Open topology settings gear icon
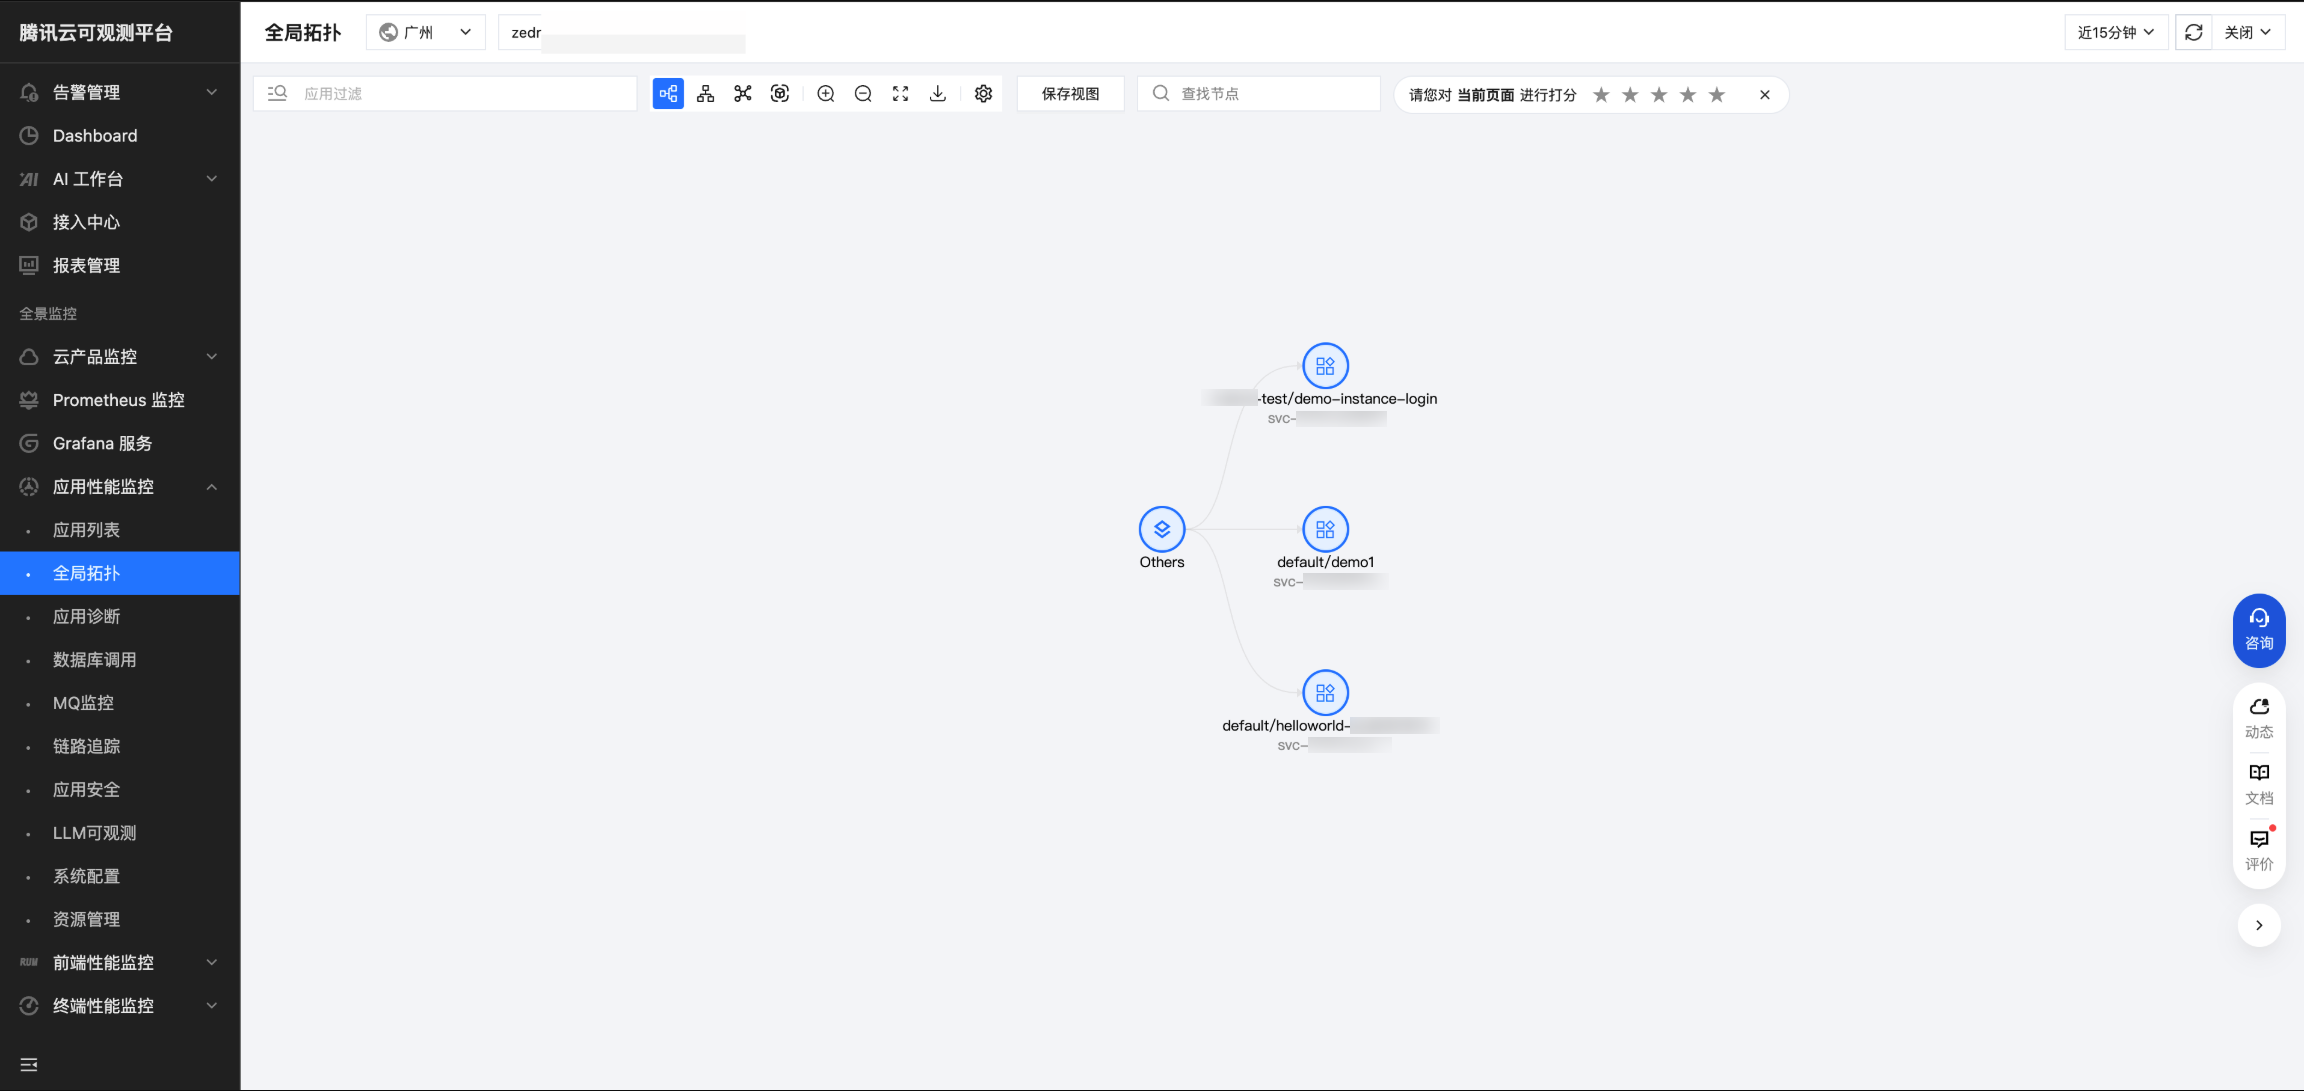2304x1091 pixels. tap(983, 93)
